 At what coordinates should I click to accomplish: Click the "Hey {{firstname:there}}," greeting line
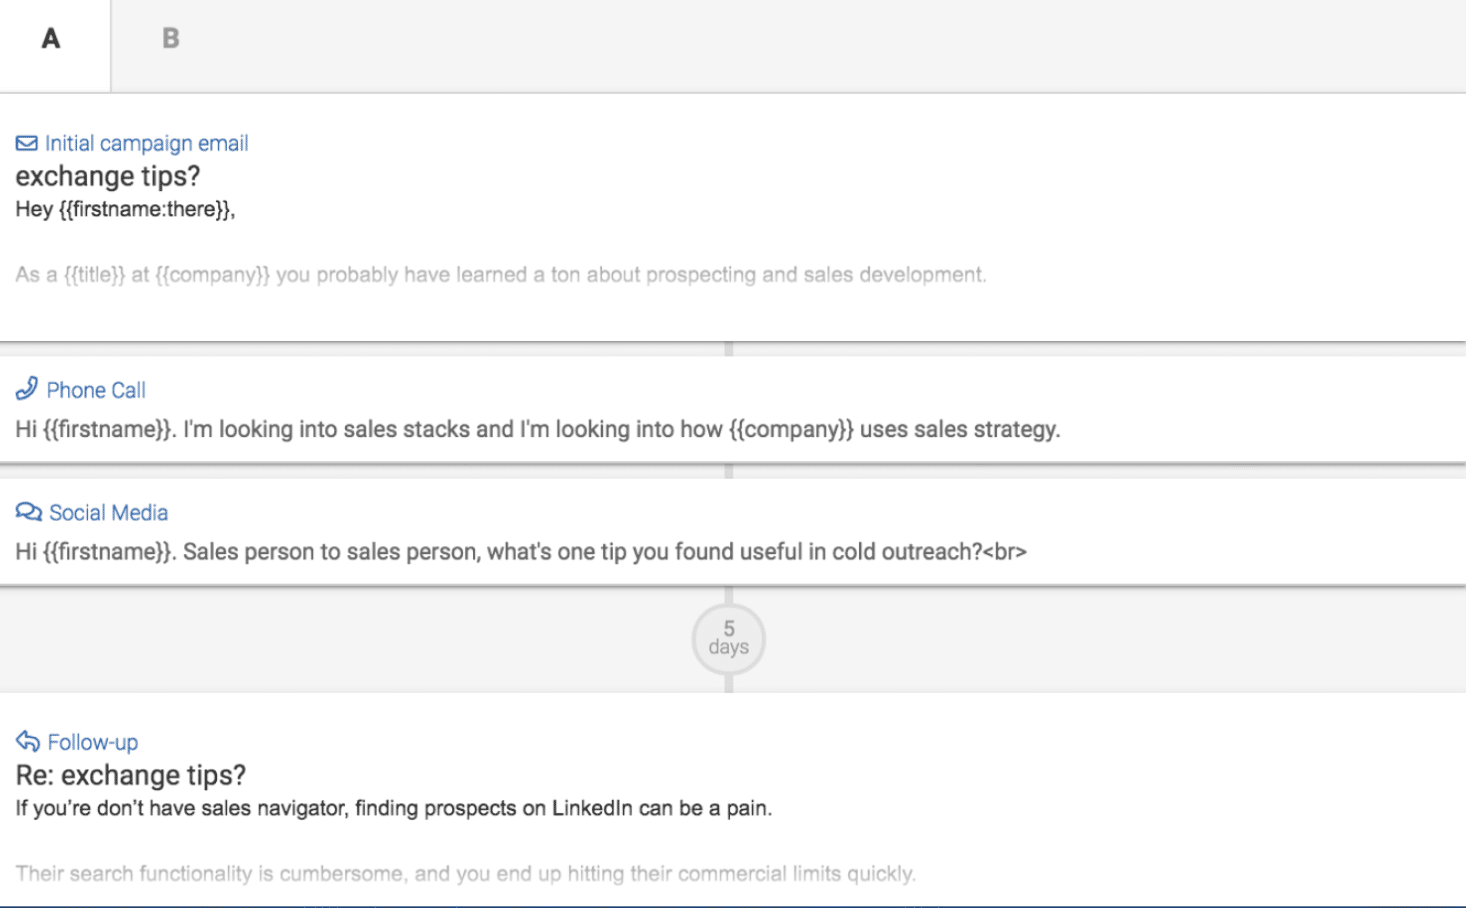[125, 210]
